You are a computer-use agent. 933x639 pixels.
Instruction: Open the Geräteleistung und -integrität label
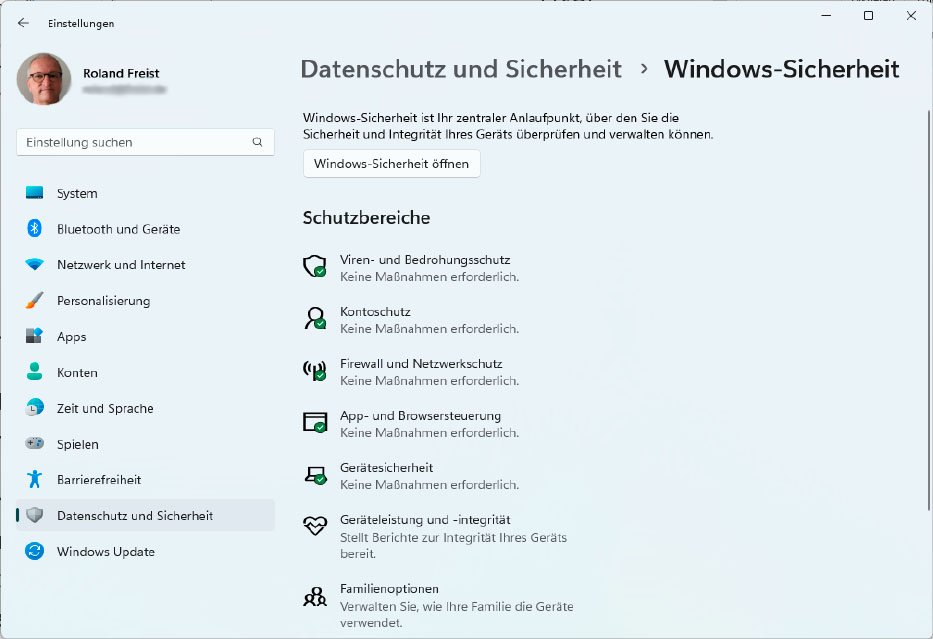click(x=425, y=520)
